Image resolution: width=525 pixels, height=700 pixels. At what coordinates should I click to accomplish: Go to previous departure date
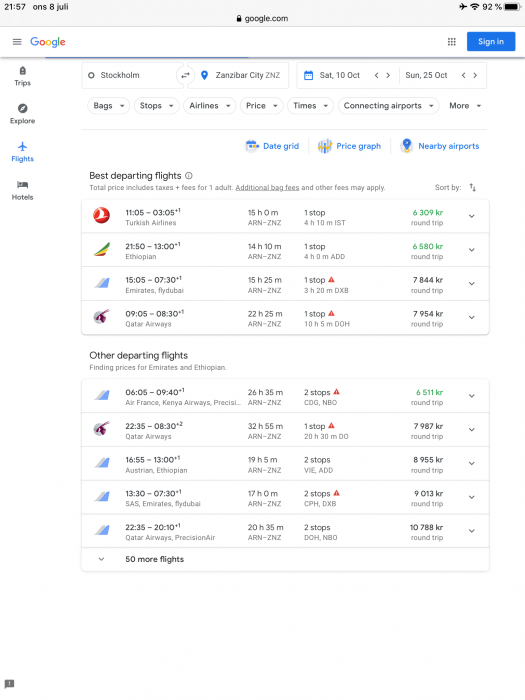[x=376, y=75]
